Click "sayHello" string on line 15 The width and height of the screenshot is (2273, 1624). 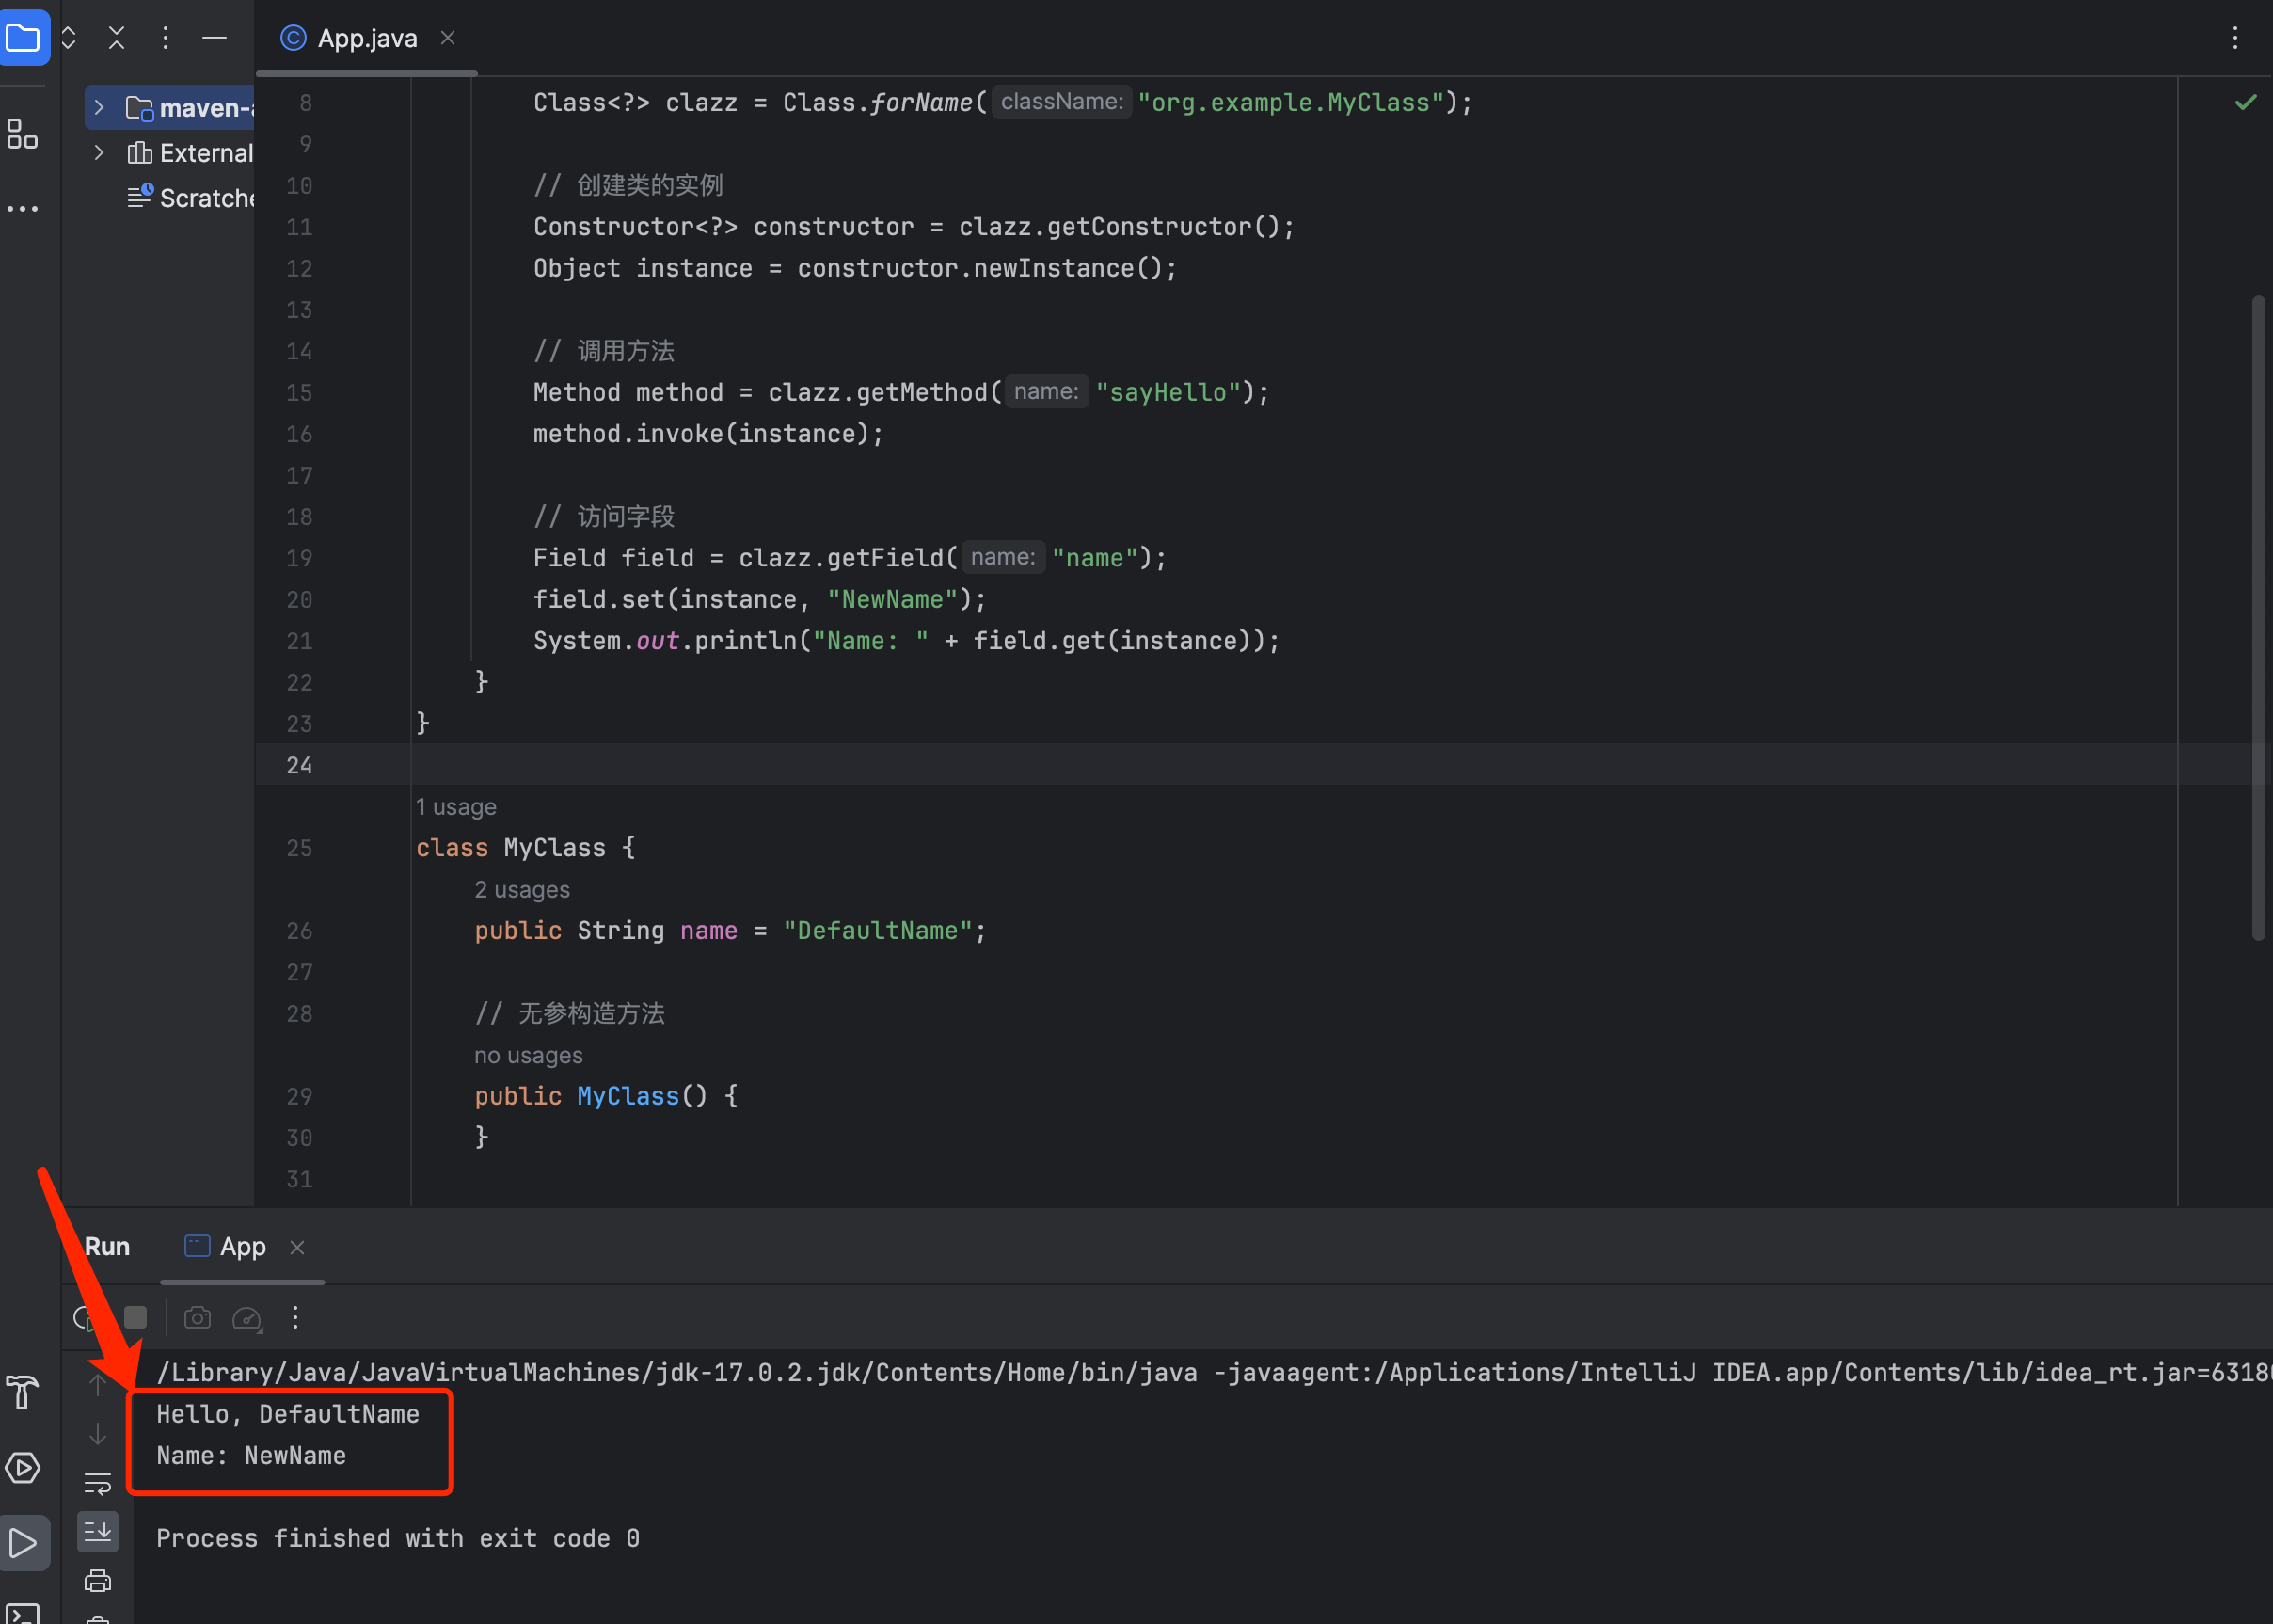1168,393
